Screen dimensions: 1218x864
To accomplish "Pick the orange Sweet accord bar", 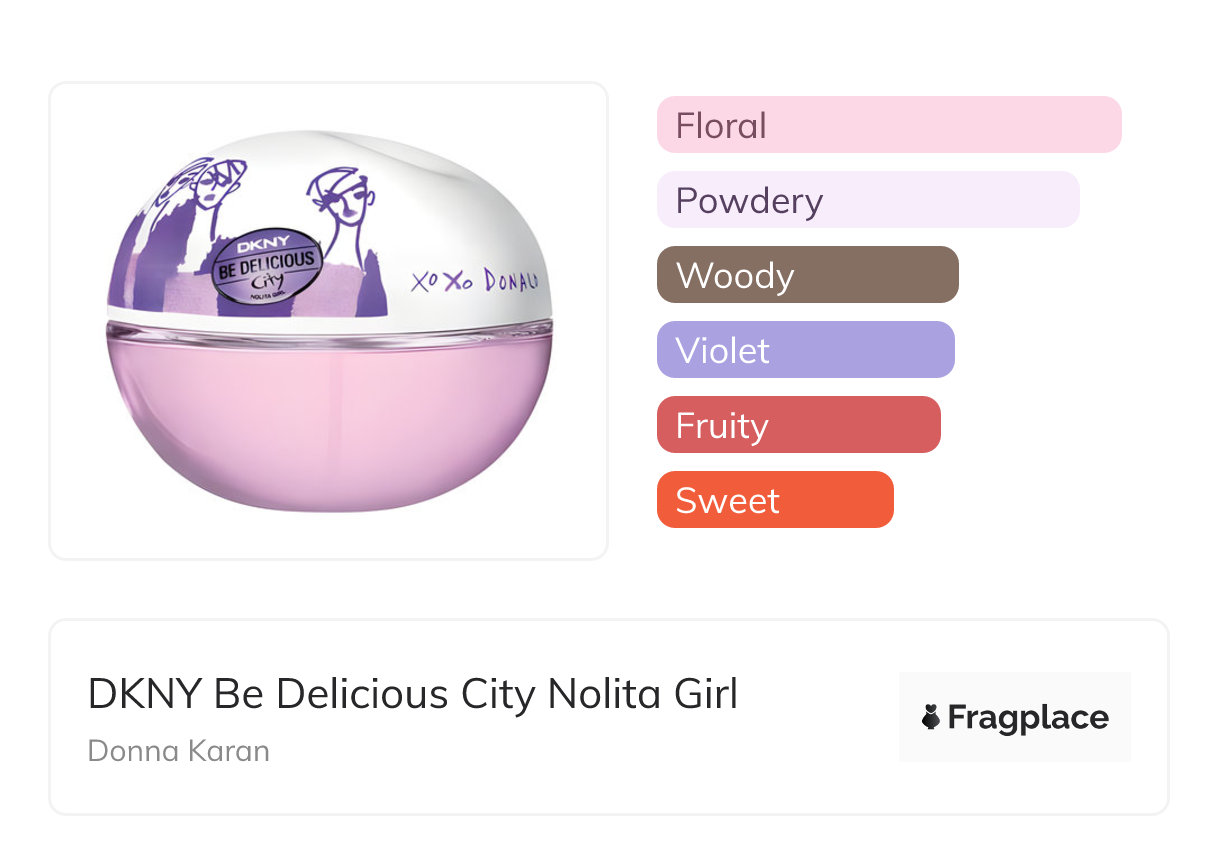I will (x=774, y=500).
